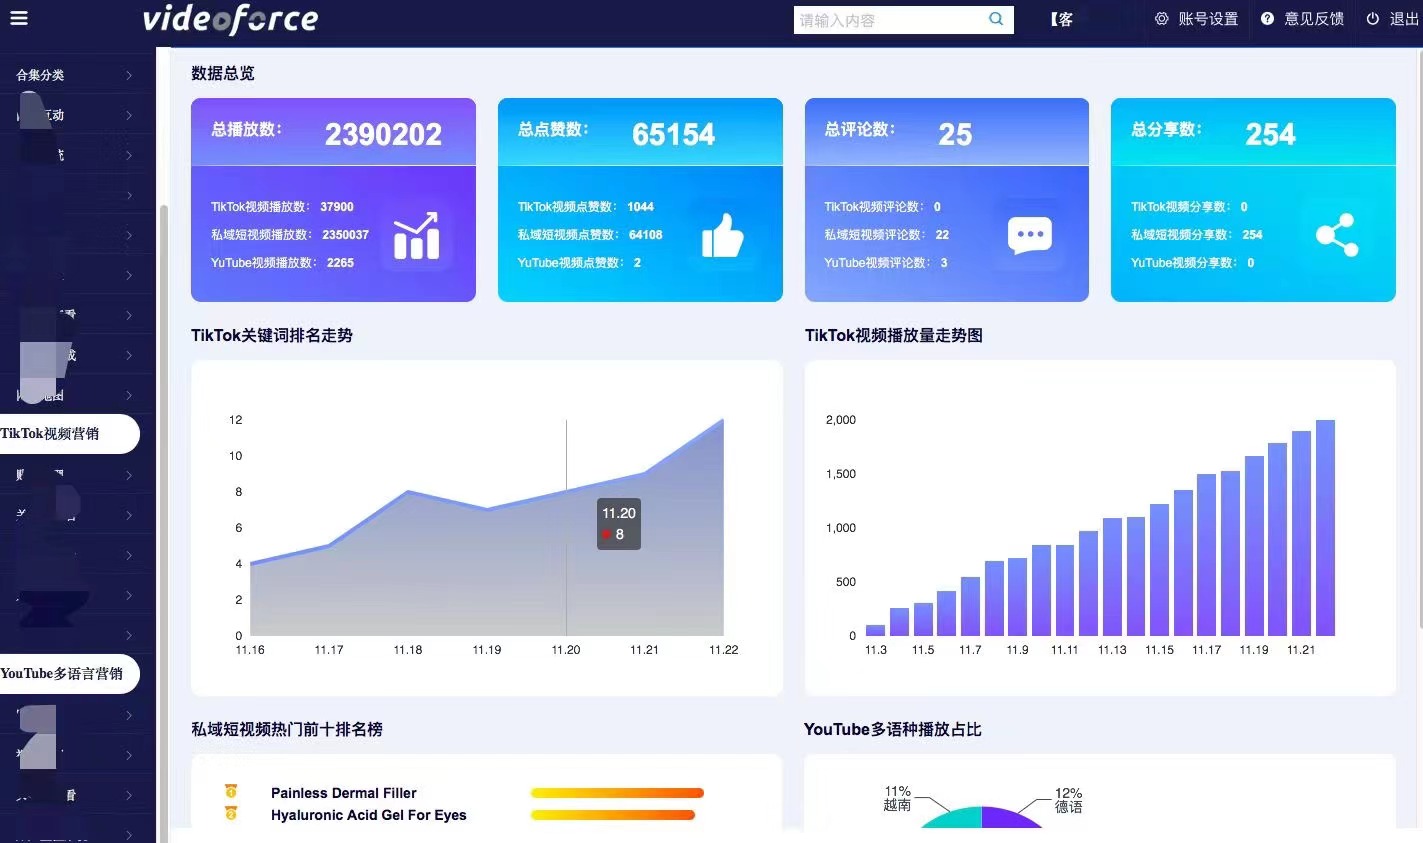The image size is (1423, 843).
Task: Click TikTok视频点赞数 1044 row
Action: point(585,207)
